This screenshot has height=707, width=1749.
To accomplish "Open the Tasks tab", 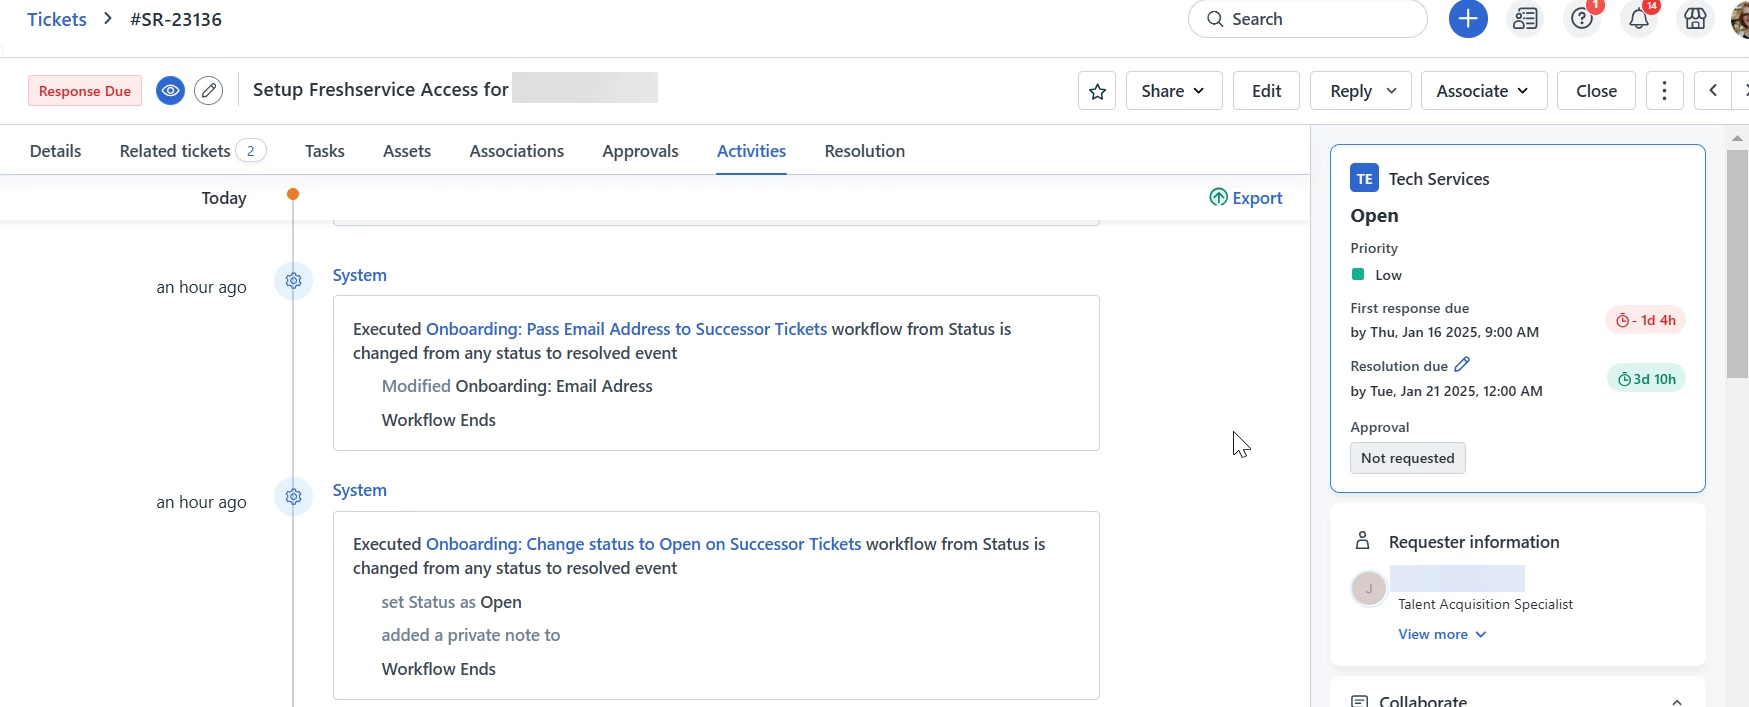I will (325, 151).
